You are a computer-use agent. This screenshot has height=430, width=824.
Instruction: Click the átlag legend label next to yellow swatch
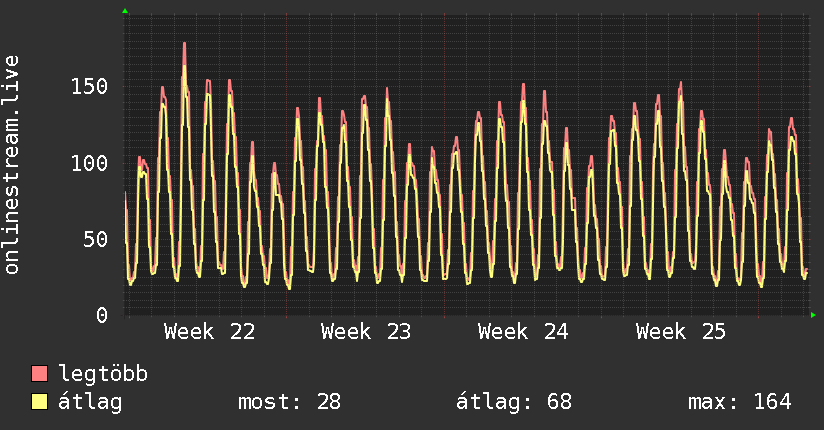[x=90, y=402]
